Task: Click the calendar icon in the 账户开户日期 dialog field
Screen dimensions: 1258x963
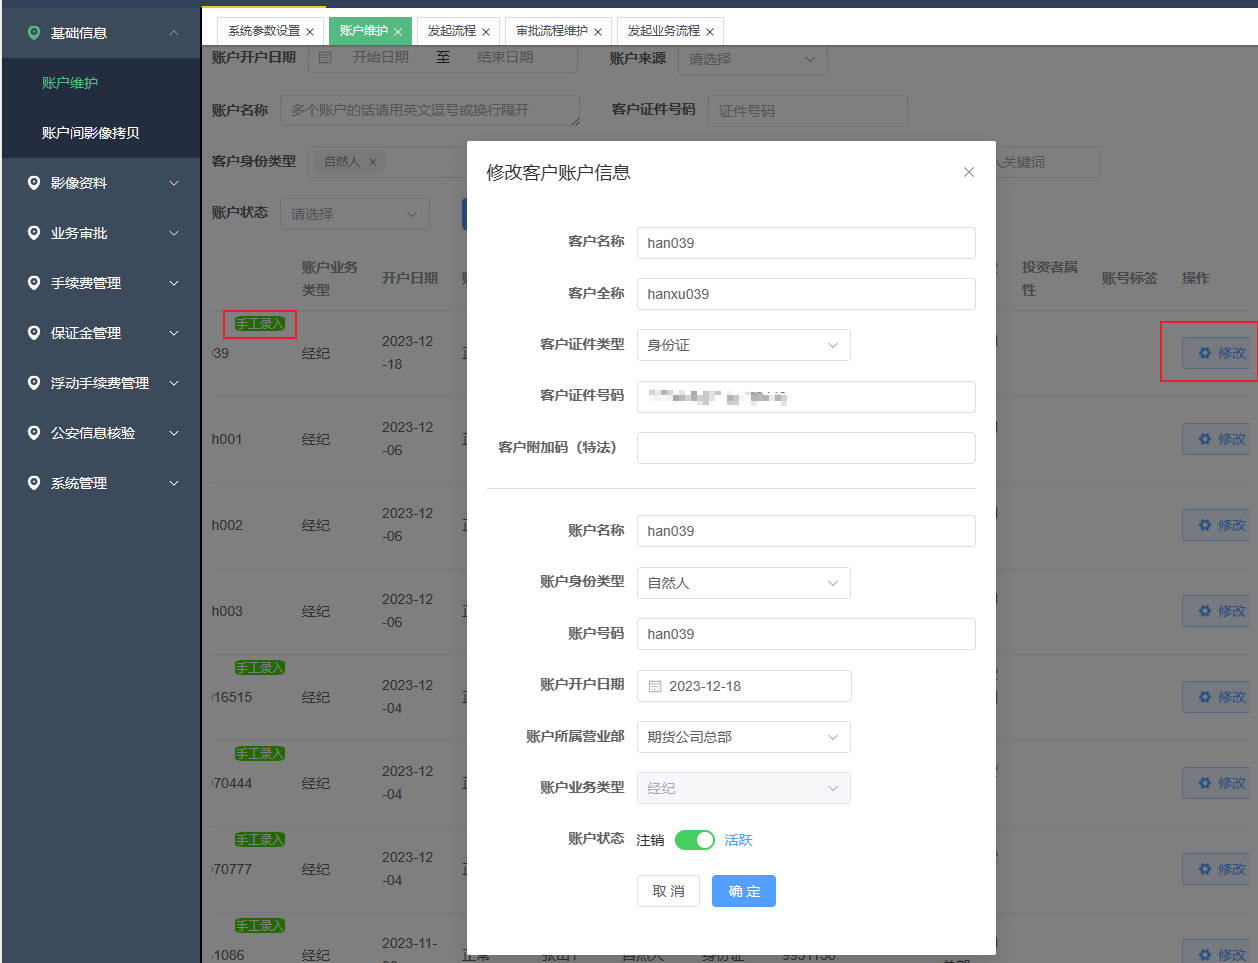Action: coord(655,686)
